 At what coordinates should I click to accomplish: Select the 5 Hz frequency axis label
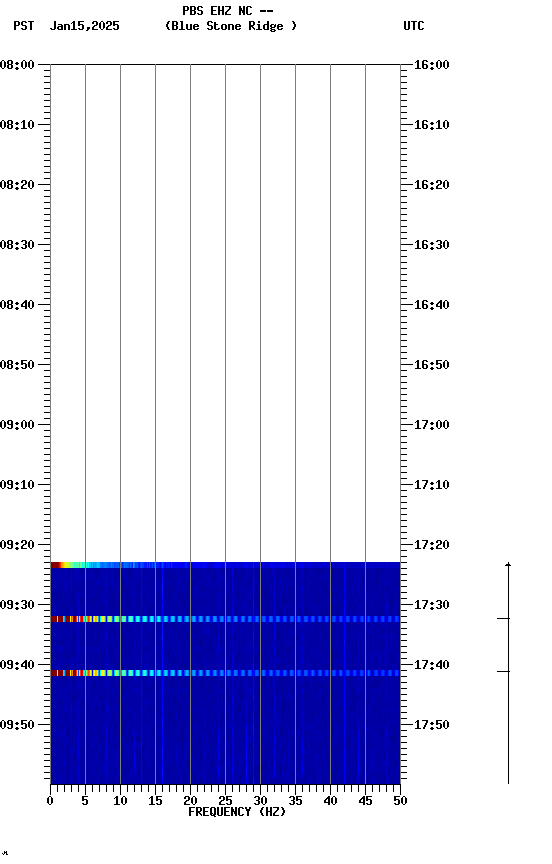point(85,801)
